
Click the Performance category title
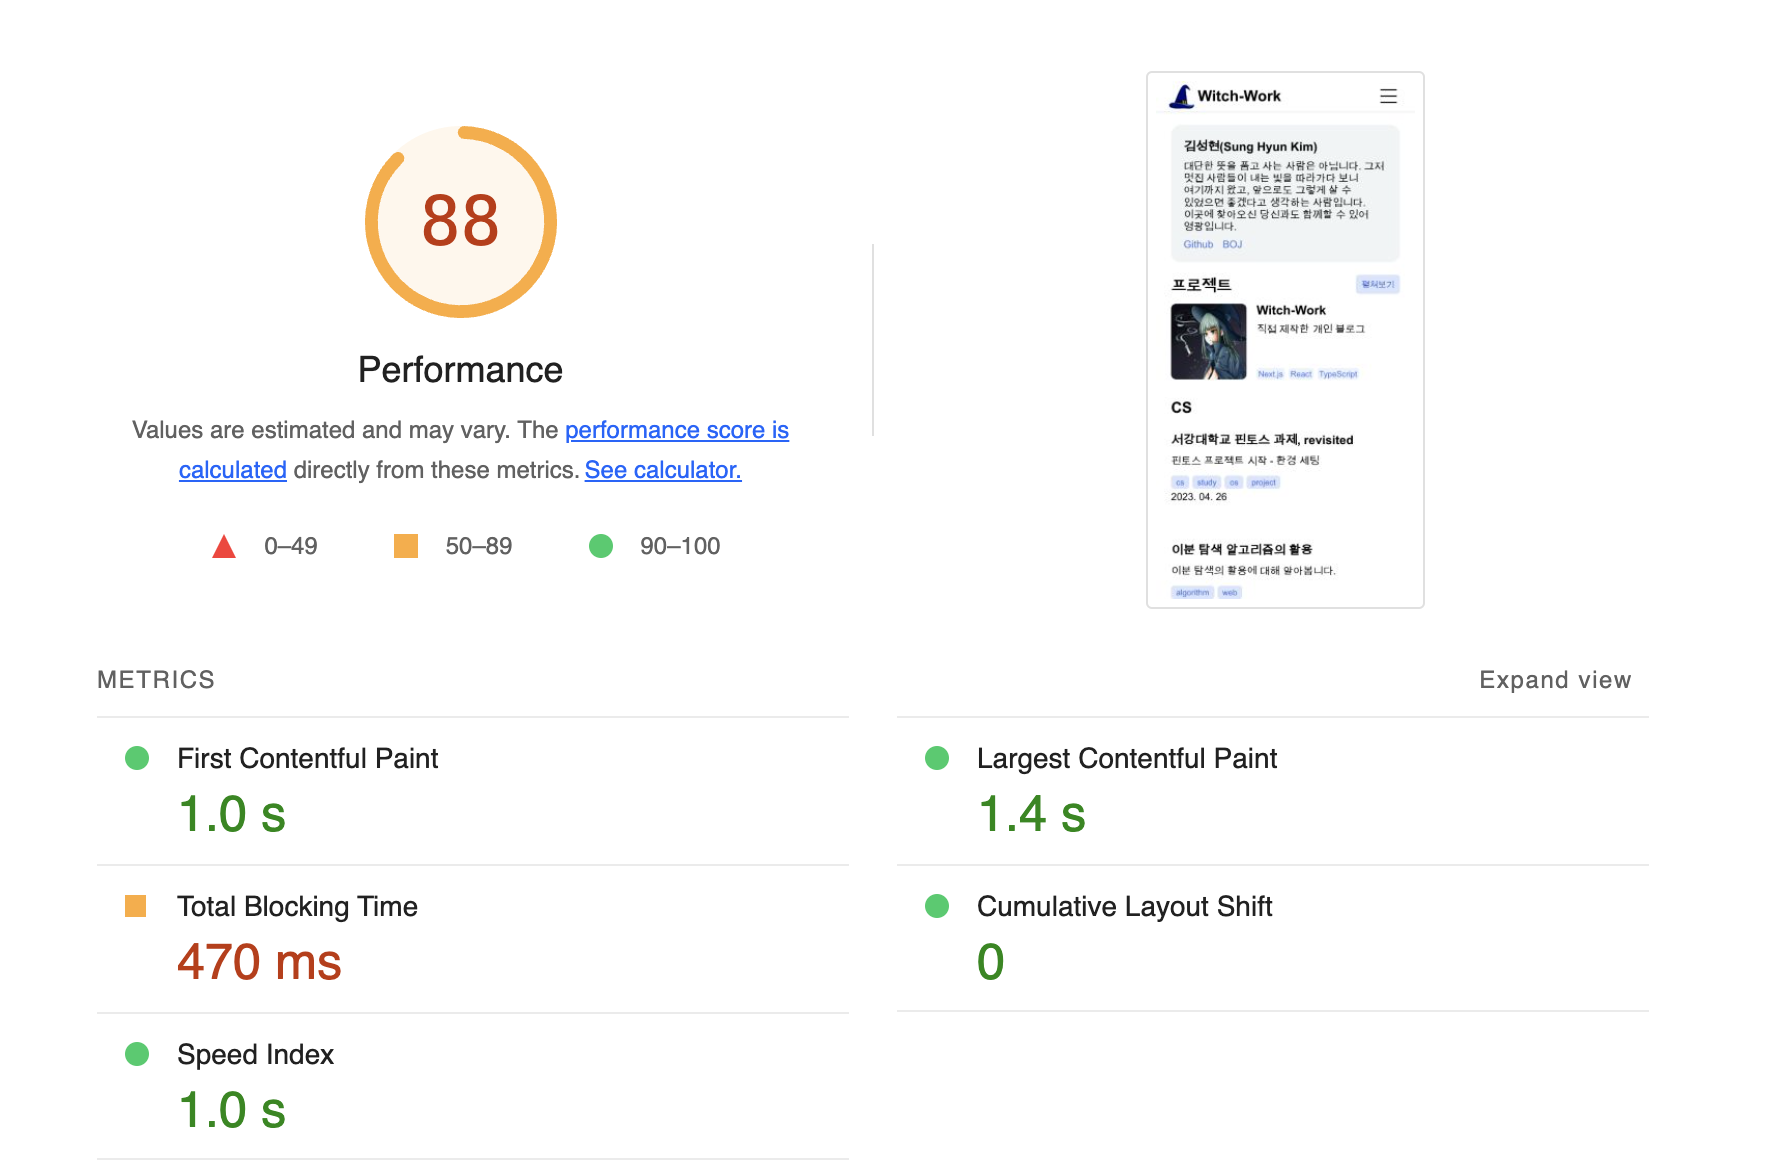(x=460, y=370)
